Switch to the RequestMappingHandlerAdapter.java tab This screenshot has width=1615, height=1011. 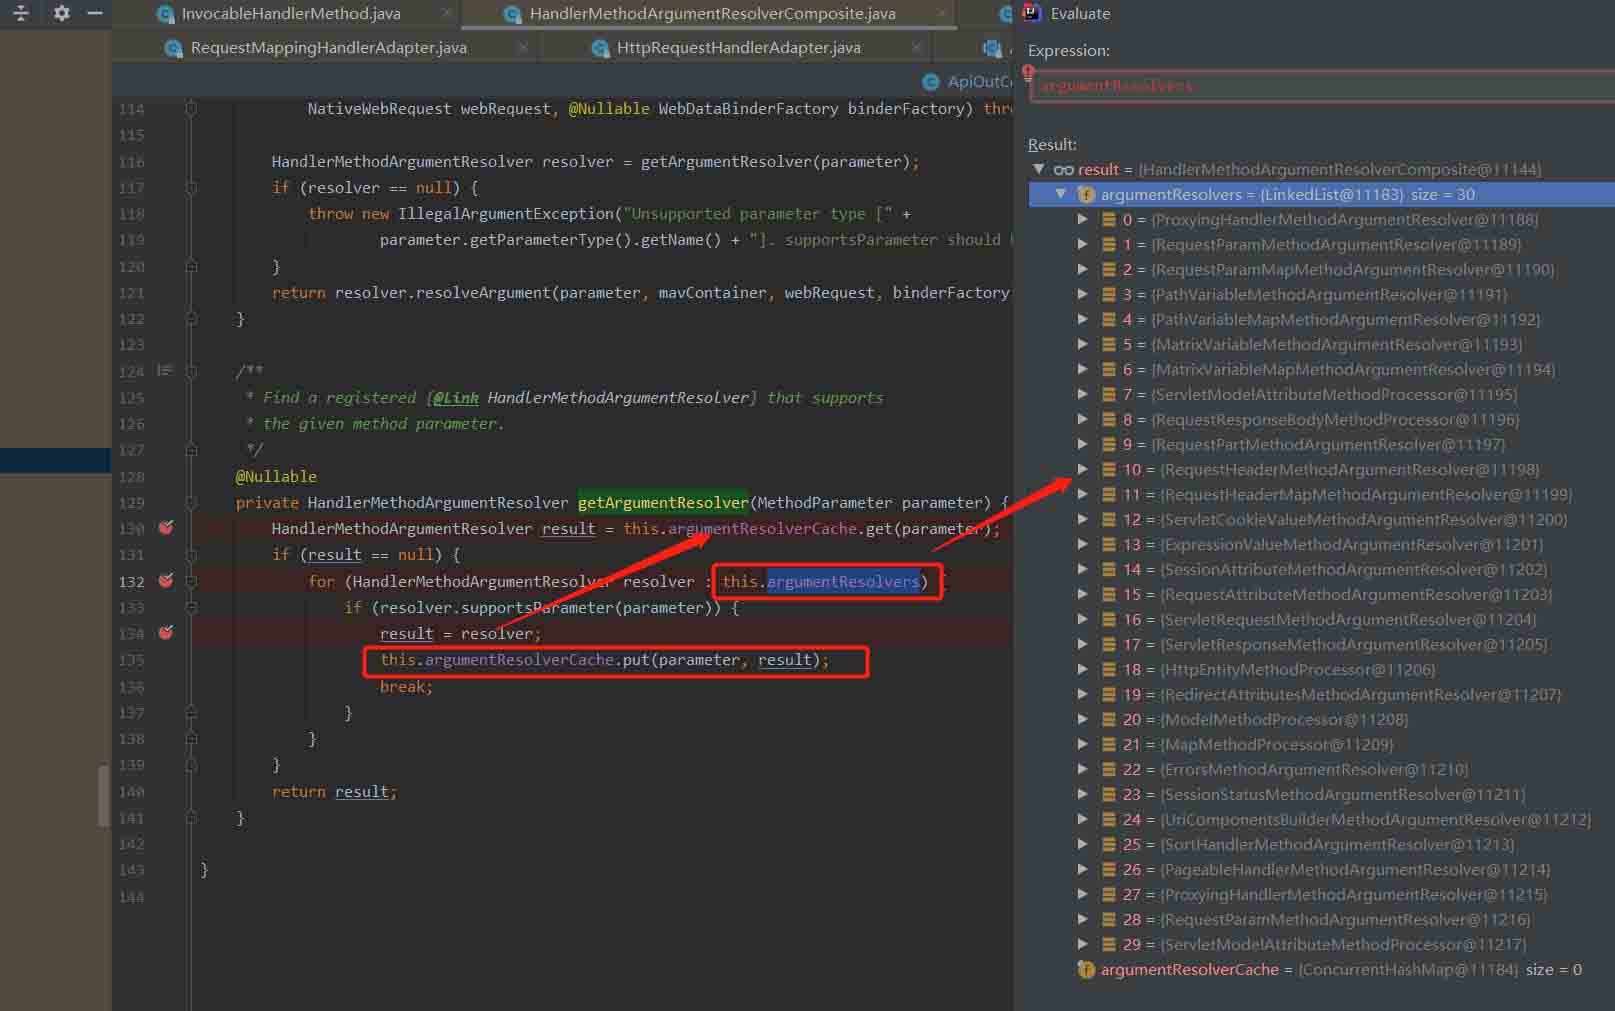pos(328,47)
